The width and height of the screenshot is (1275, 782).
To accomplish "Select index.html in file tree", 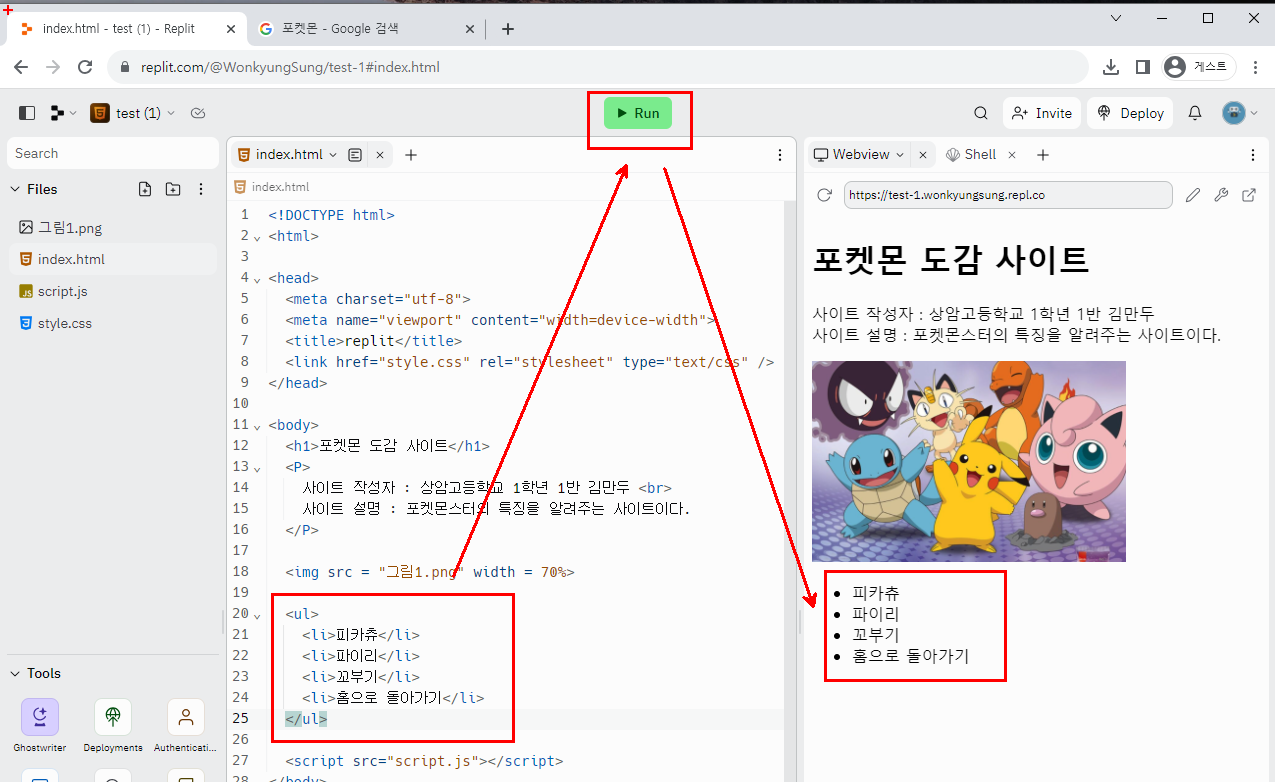I will [x=112, y=259].
